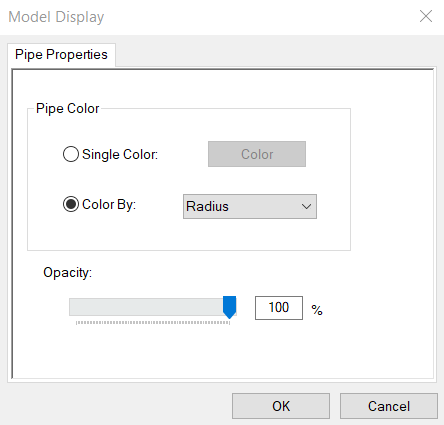The image size is (444, 425).
Task: Click the Color By label text
Action: point(109,205)
